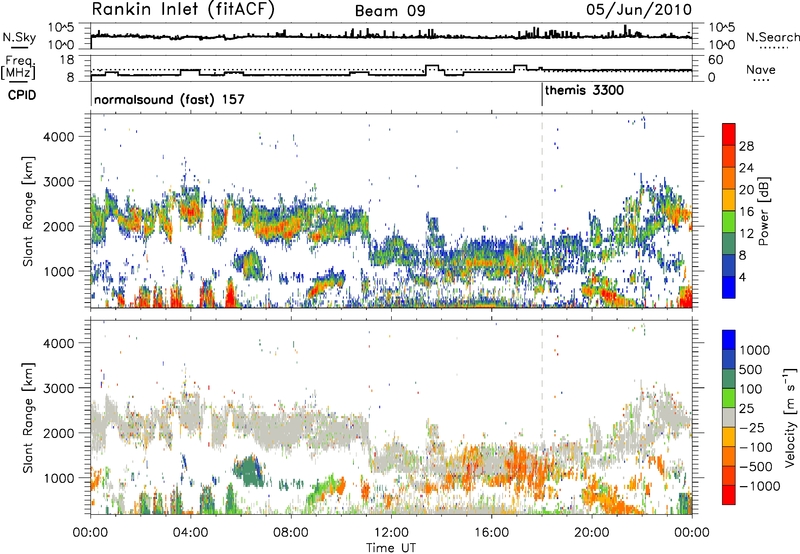Click the '20:00' time axis tick label
Screen dimensions: 800x554
tap(591, 533)
